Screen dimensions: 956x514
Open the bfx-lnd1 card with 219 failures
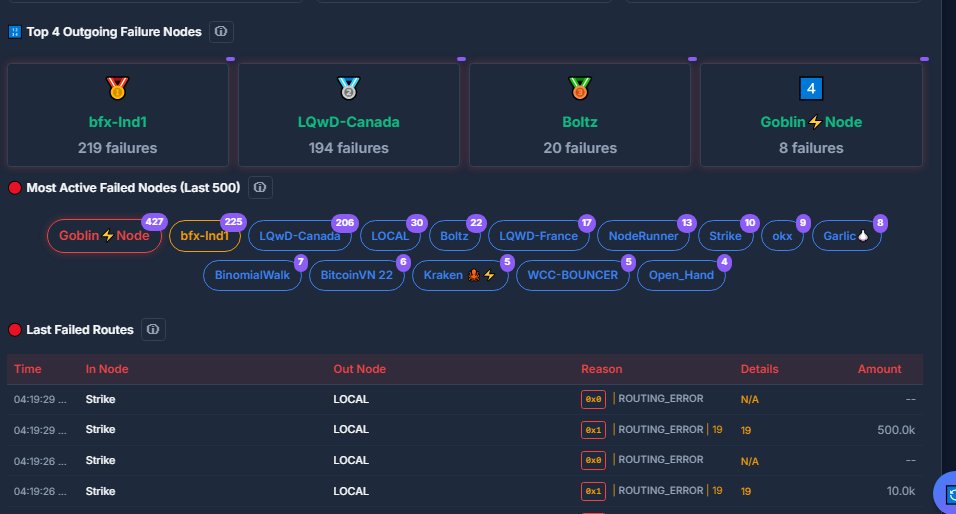click(118, 115)
